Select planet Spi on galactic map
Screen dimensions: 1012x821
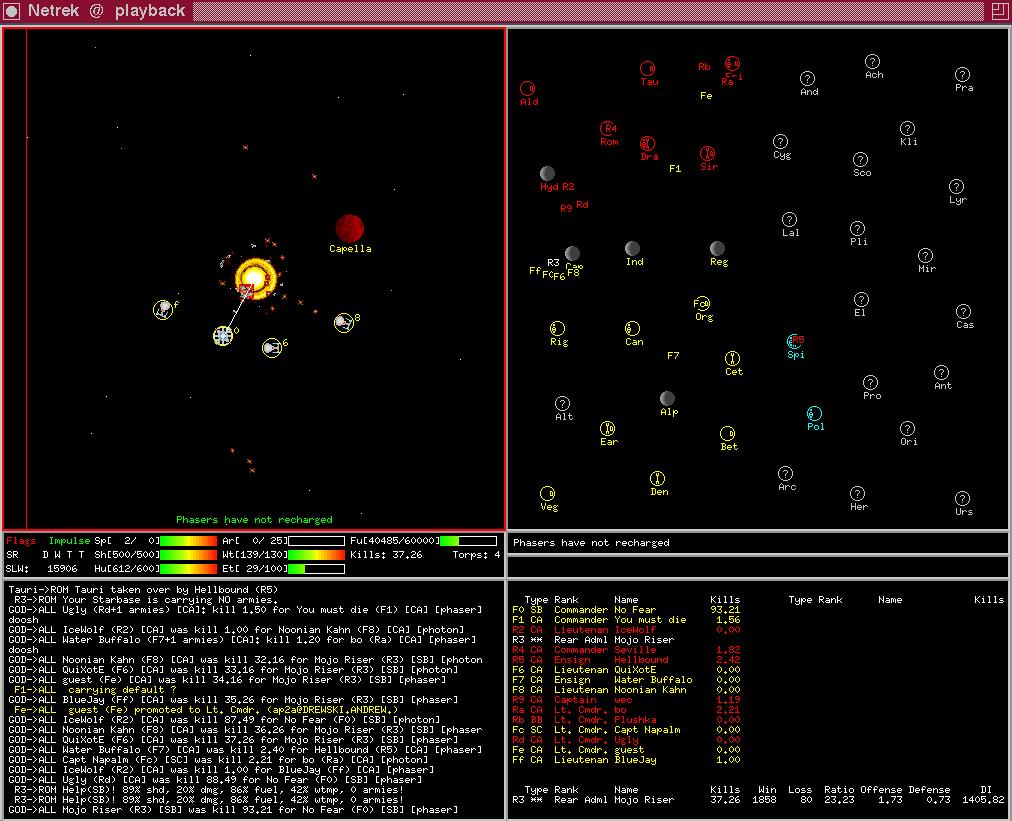(794, 341)
